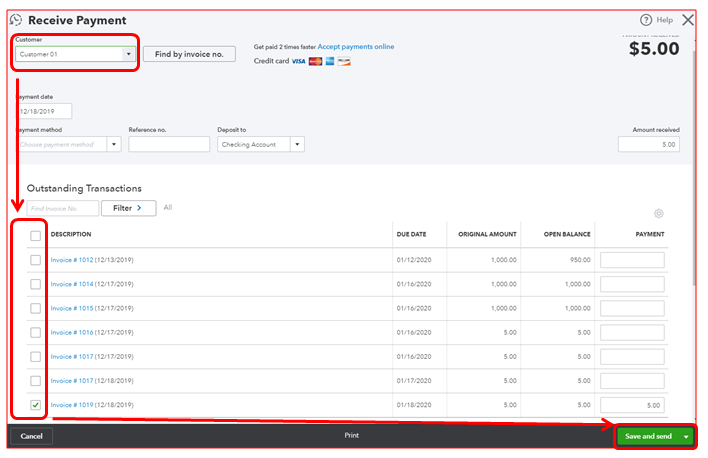Open Invoice # 1014 link
This screenshot has height=458, width=708.
(x=72, y=284)
